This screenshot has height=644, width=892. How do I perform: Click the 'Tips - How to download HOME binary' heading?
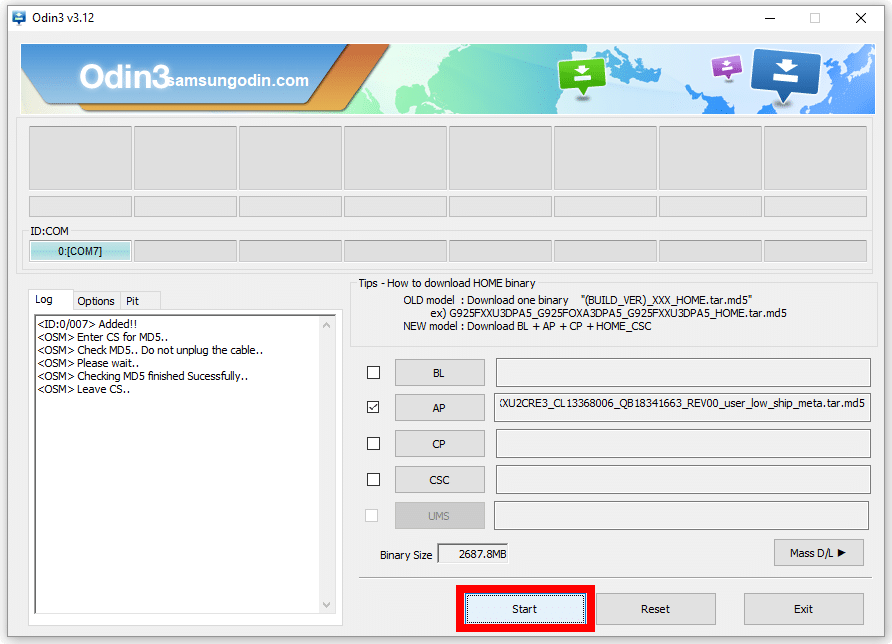point(447,283)
